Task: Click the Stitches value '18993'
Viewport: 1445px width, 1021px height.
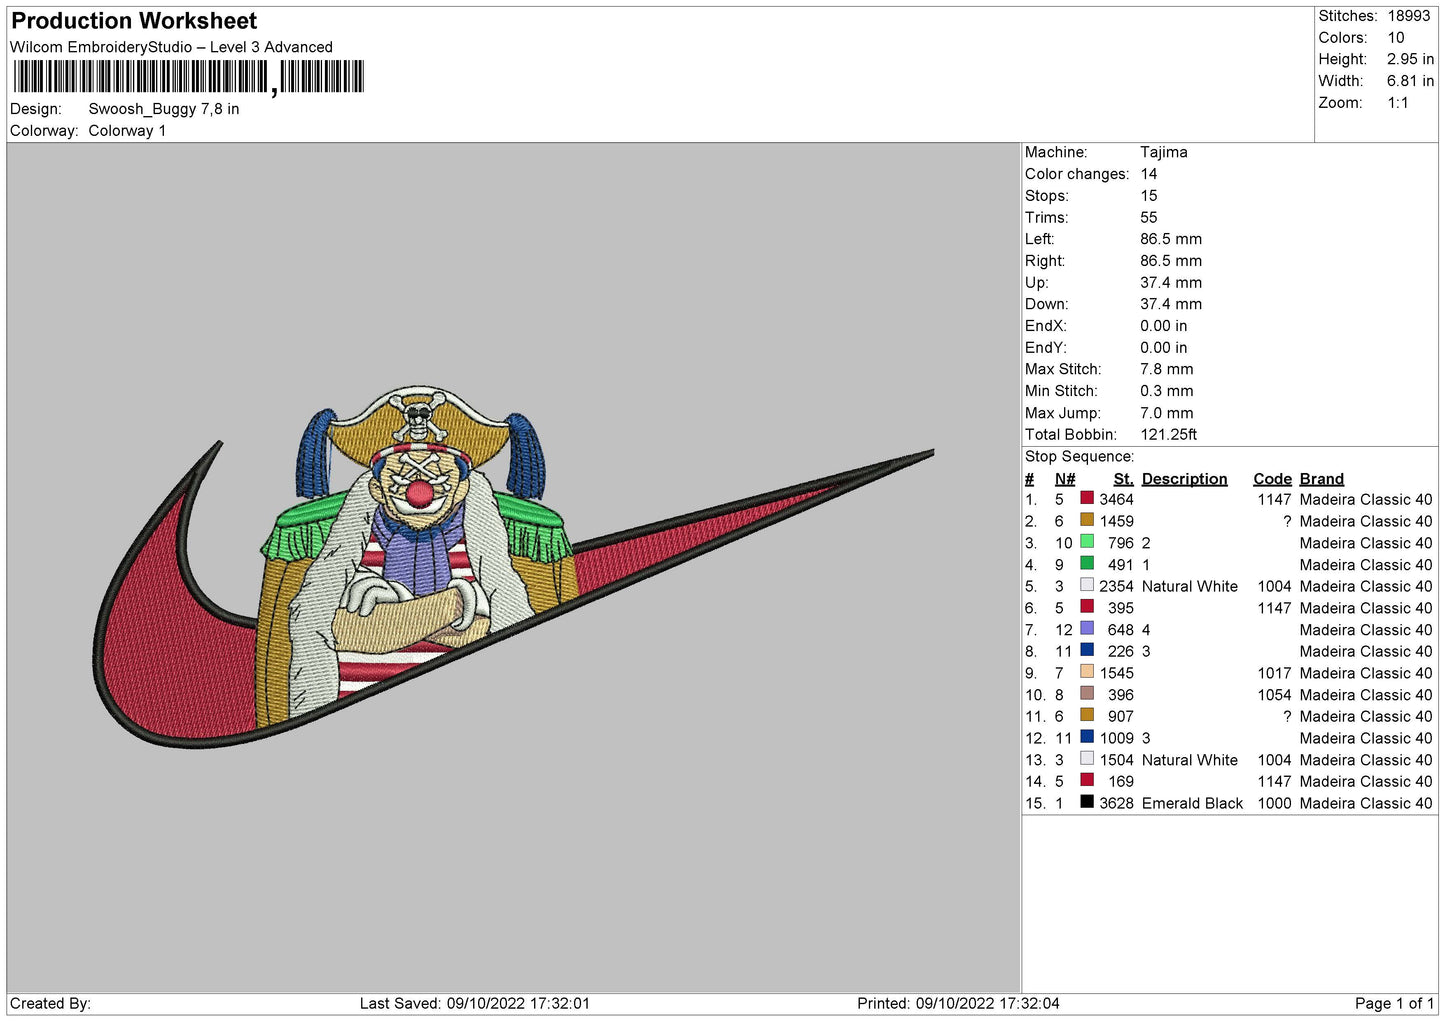Action: tap(1409, 16)
